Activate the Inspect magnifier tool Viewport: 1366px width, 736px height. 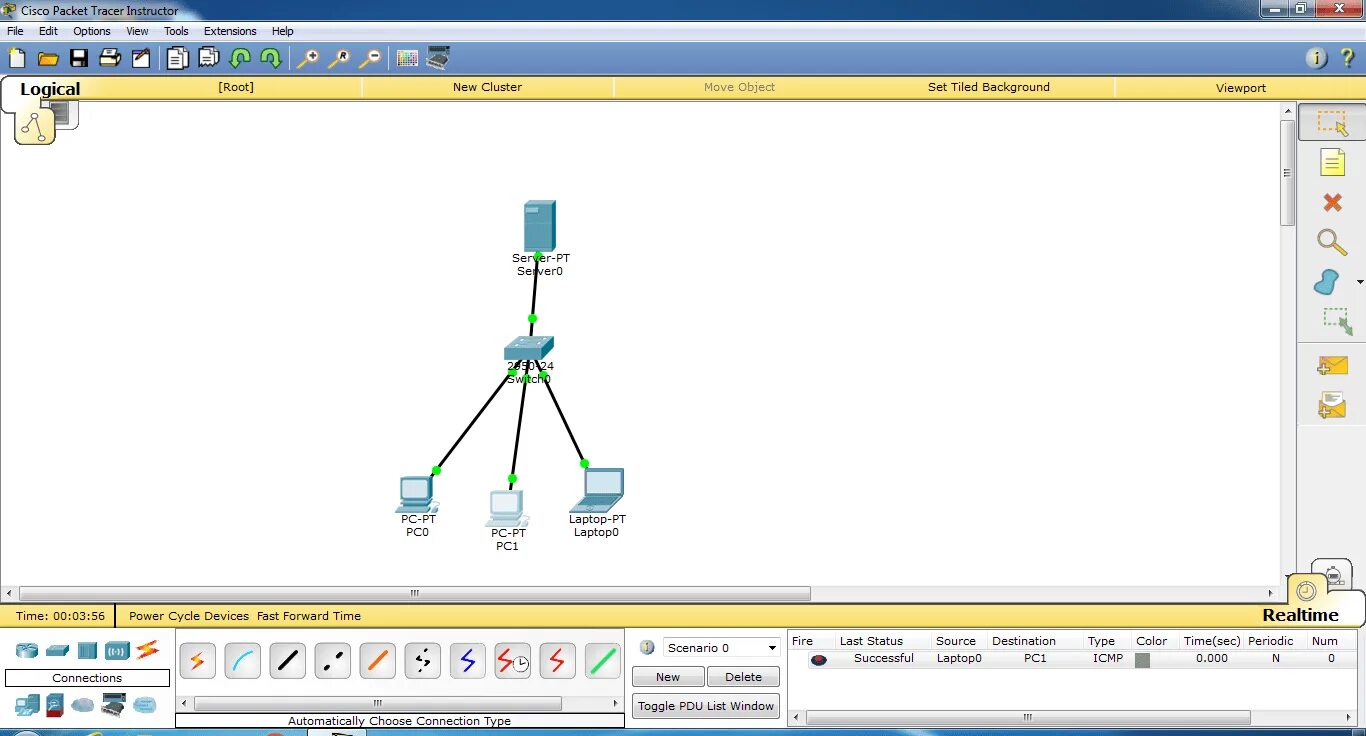point(1332,242)
